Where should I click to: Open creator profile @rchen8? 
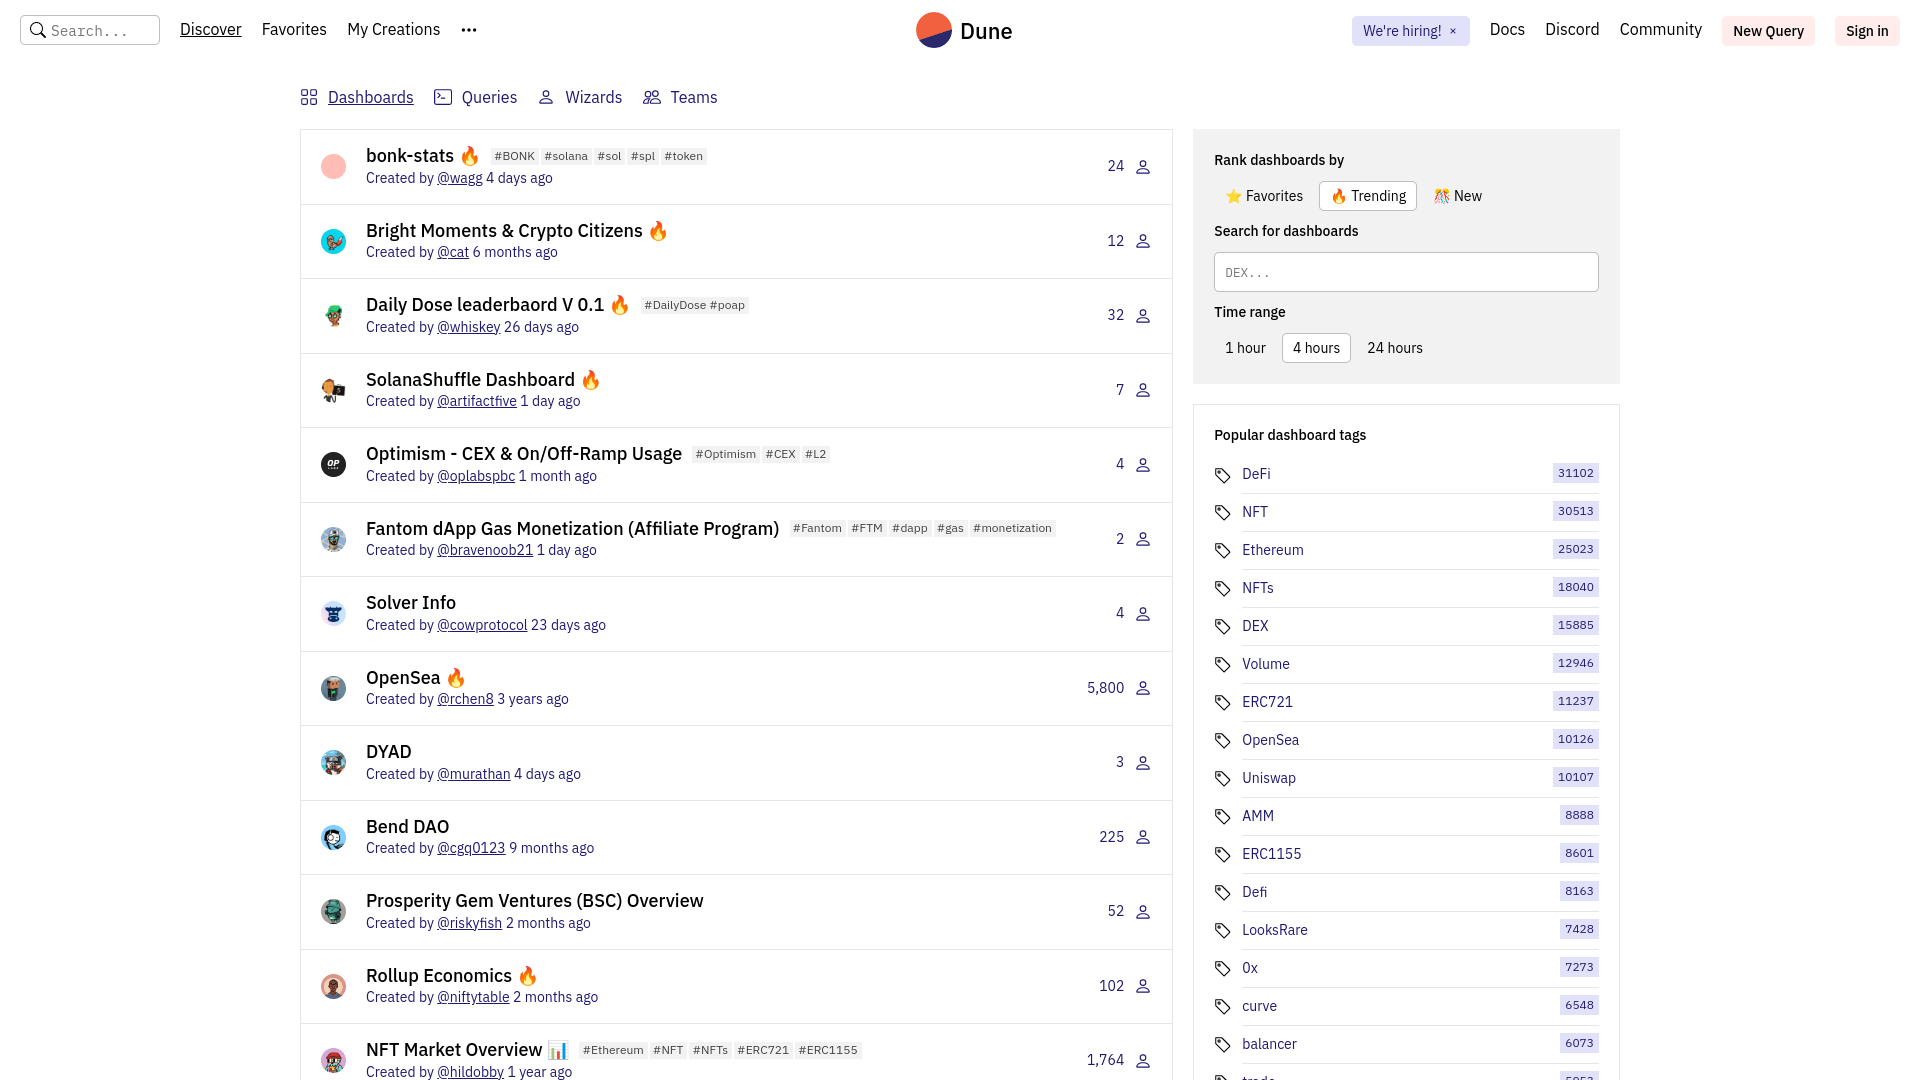click(x=465, y=699)
